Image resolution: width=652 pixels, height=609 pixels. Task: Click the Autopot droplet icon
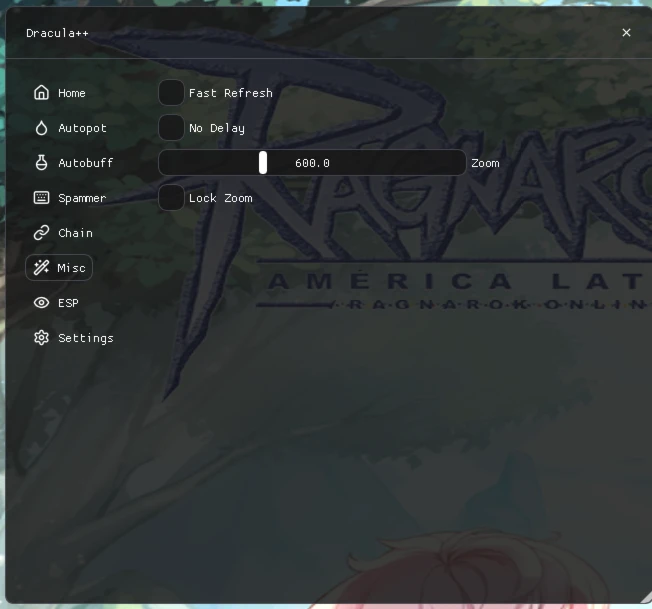click(x=41, y=128)
